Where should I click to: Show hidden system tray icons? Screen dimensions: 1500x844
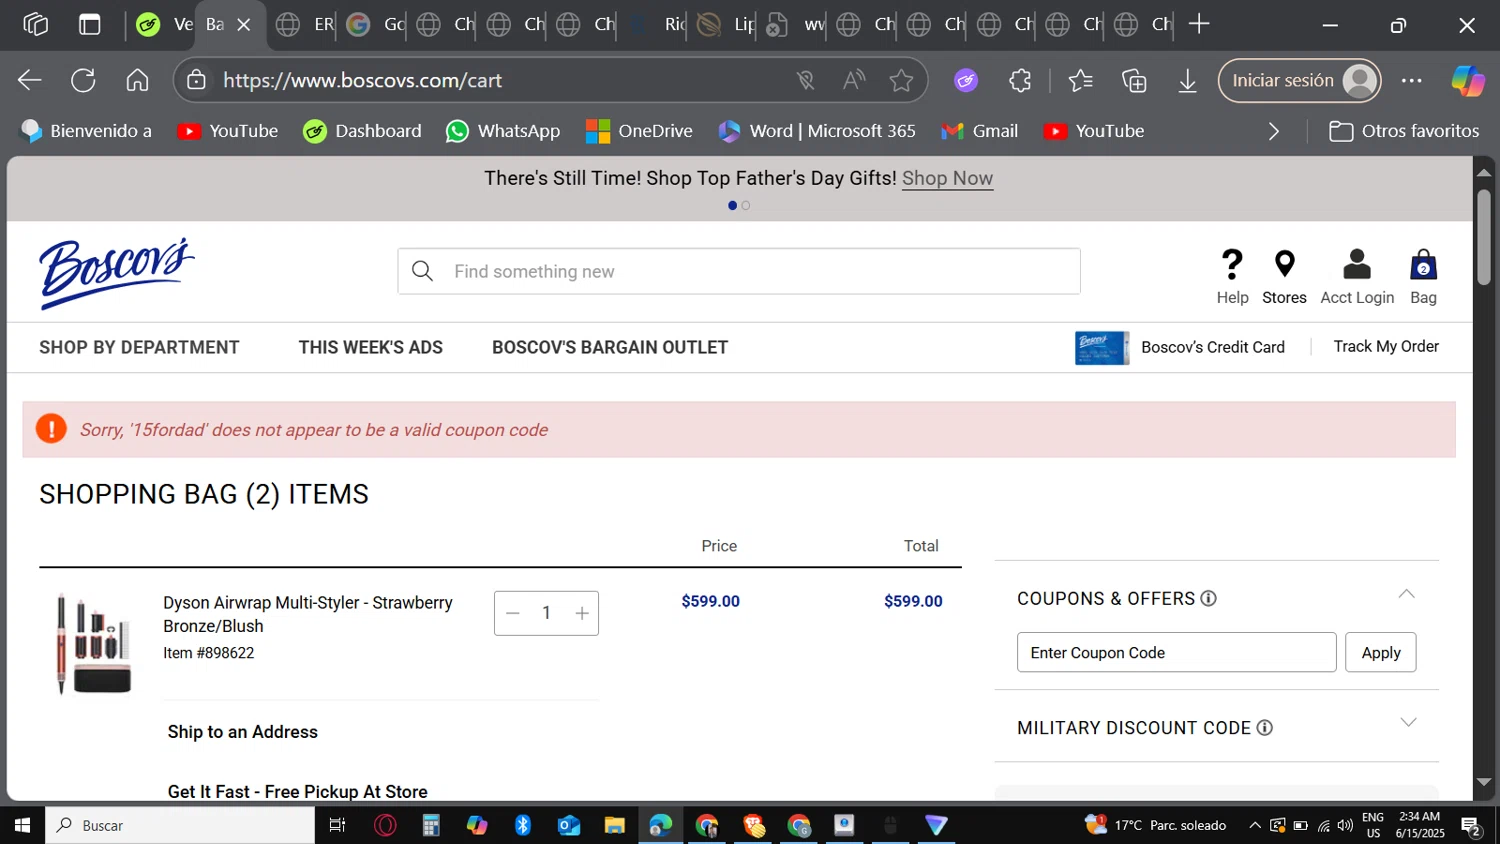1255,825
